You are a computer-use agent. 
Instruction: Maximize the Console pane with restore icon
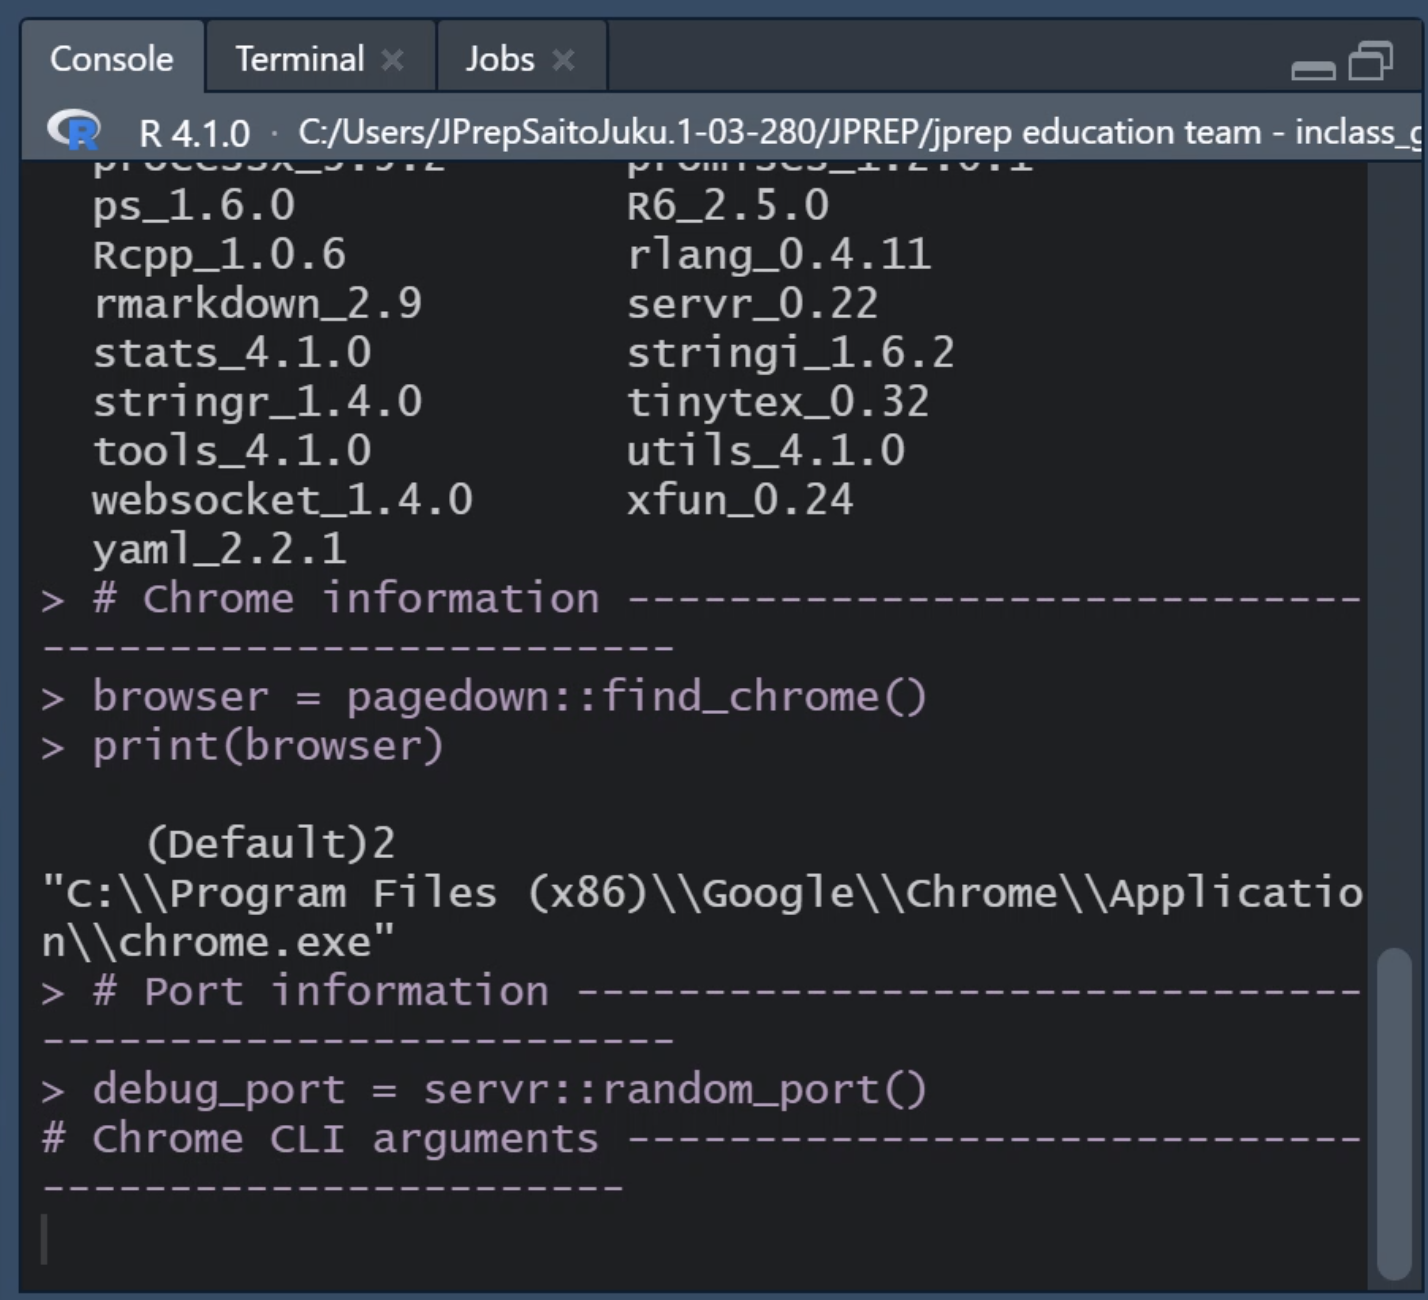tap(1372, 62)
